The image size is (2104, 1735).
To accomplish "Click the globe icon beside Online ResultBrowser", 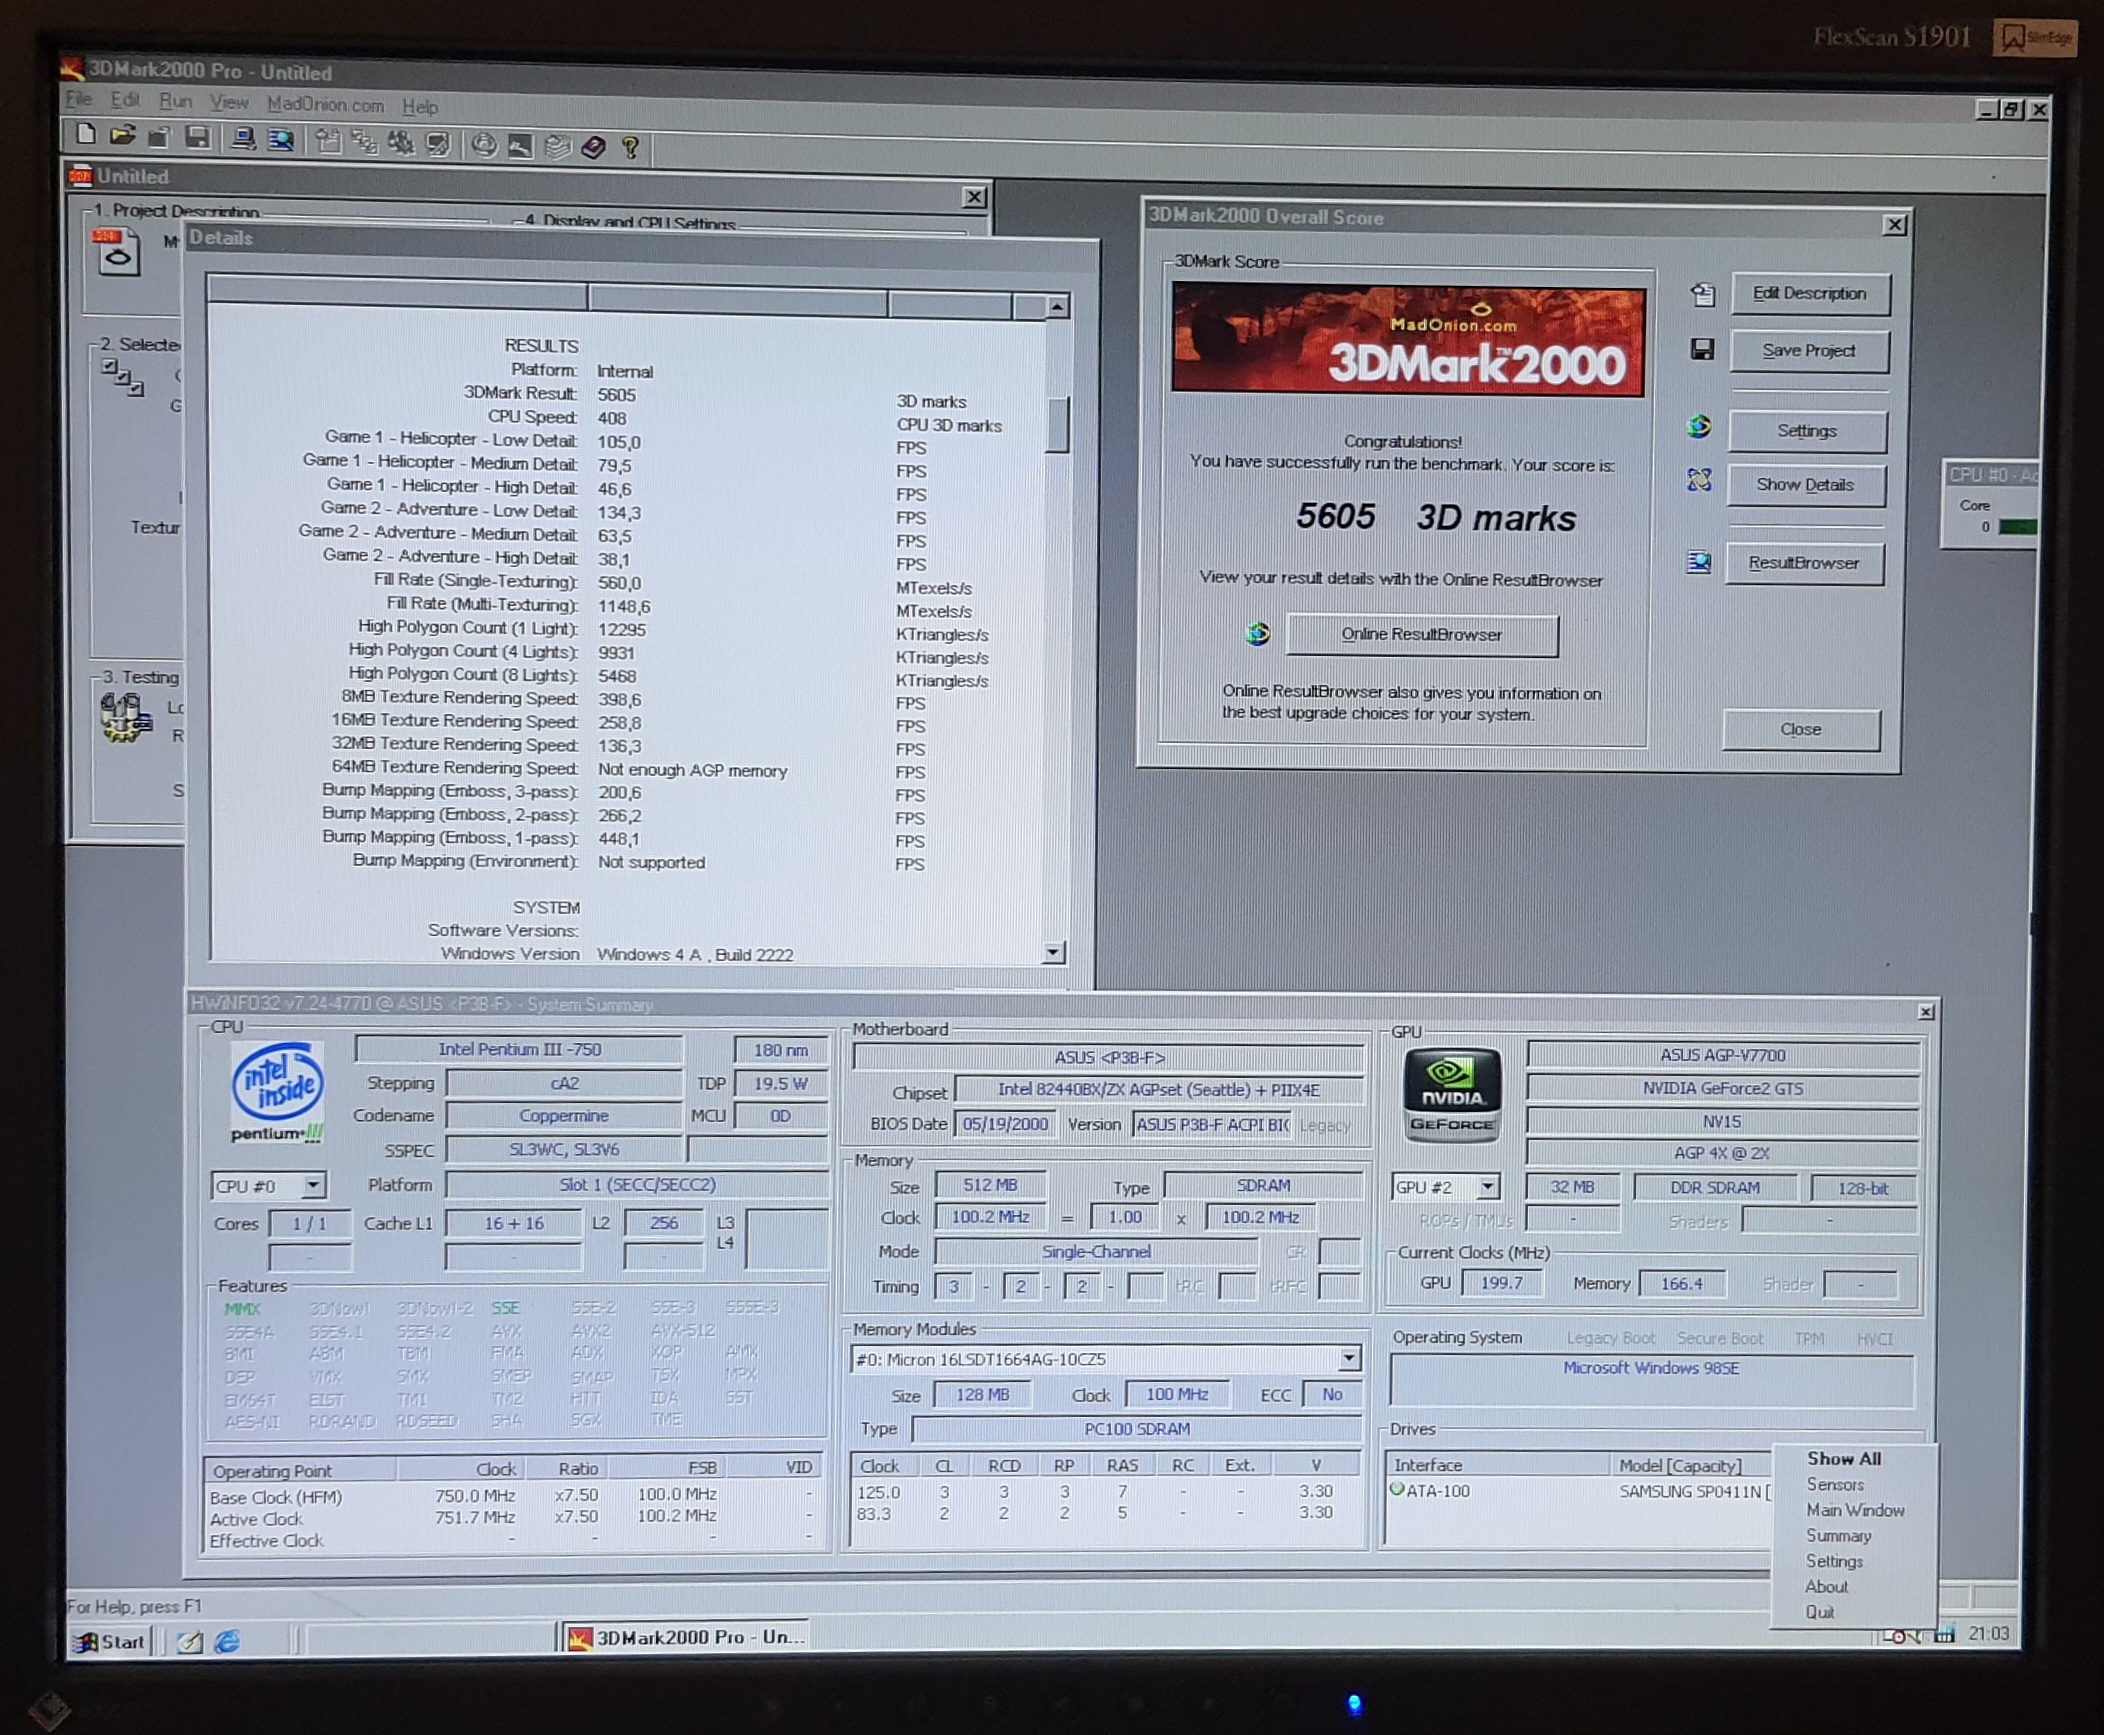I will 1258,634.
